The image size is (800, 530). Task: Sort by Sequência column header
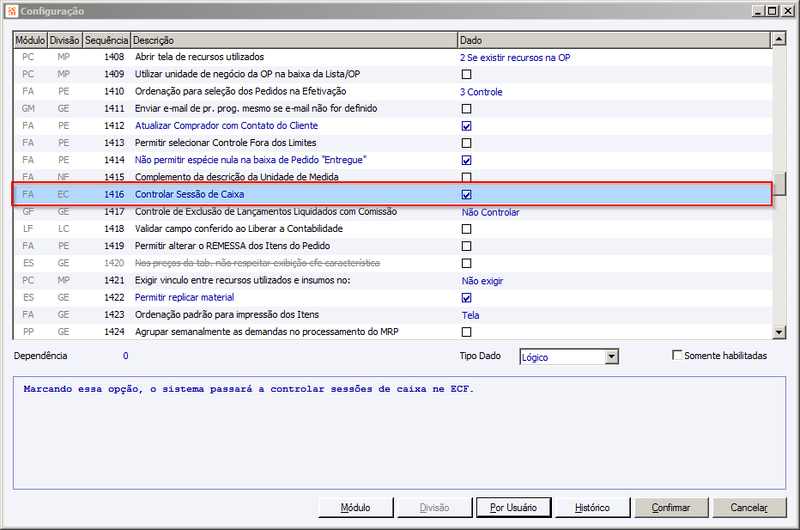pos(106,40)
